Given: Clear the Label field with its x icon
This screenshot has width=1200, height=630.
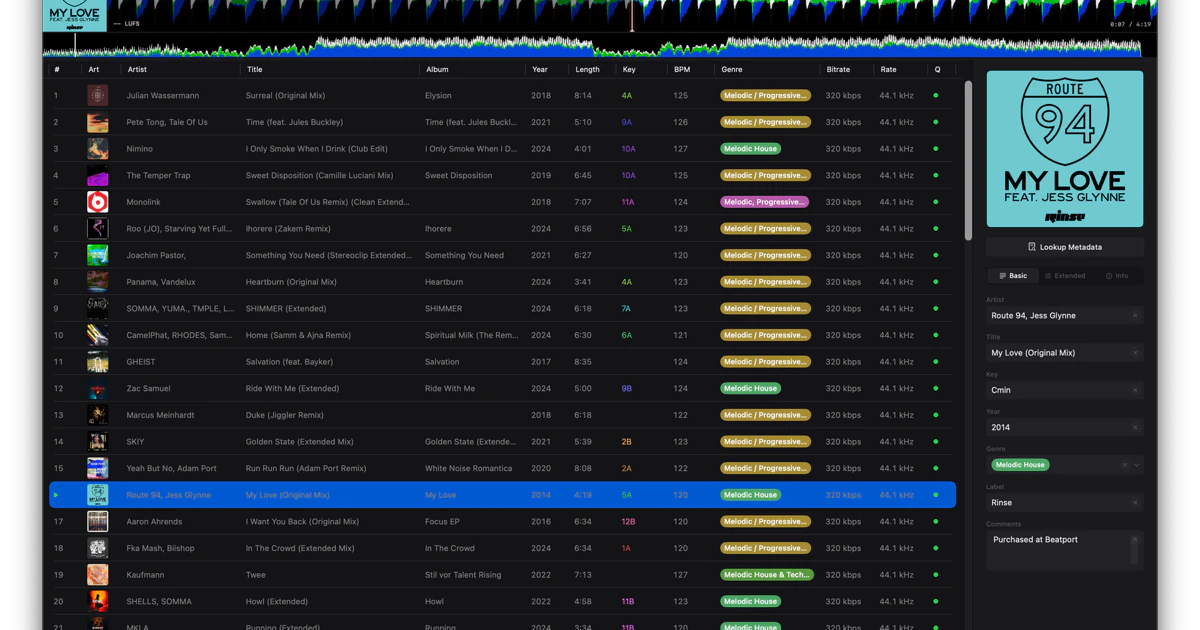Looking at the screenshot, I should pyautogui.click(x=1135, y=502).
